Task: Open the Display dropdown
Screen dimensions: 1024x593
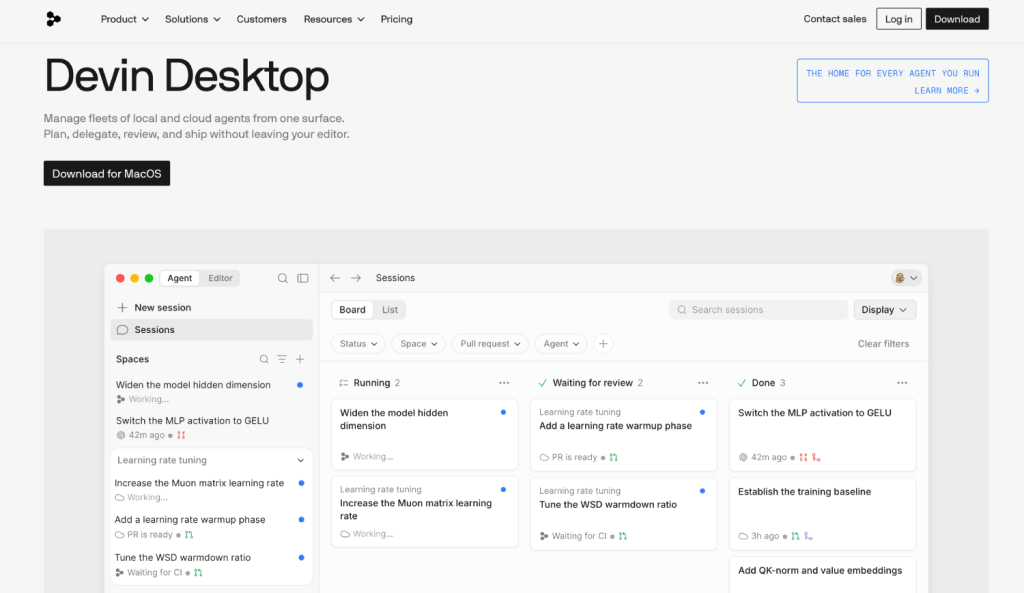Action: pos(884,310)
